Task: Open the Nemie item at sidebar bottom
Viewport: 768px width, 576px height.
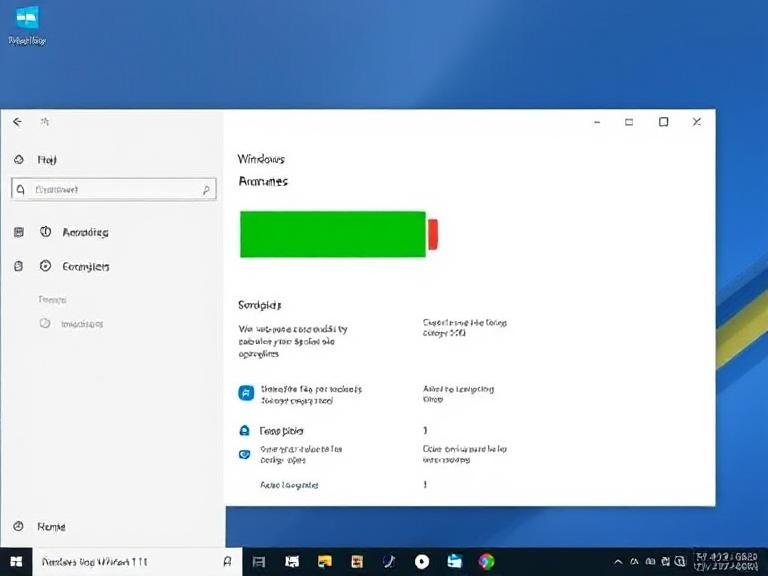Action: point(51,527)
